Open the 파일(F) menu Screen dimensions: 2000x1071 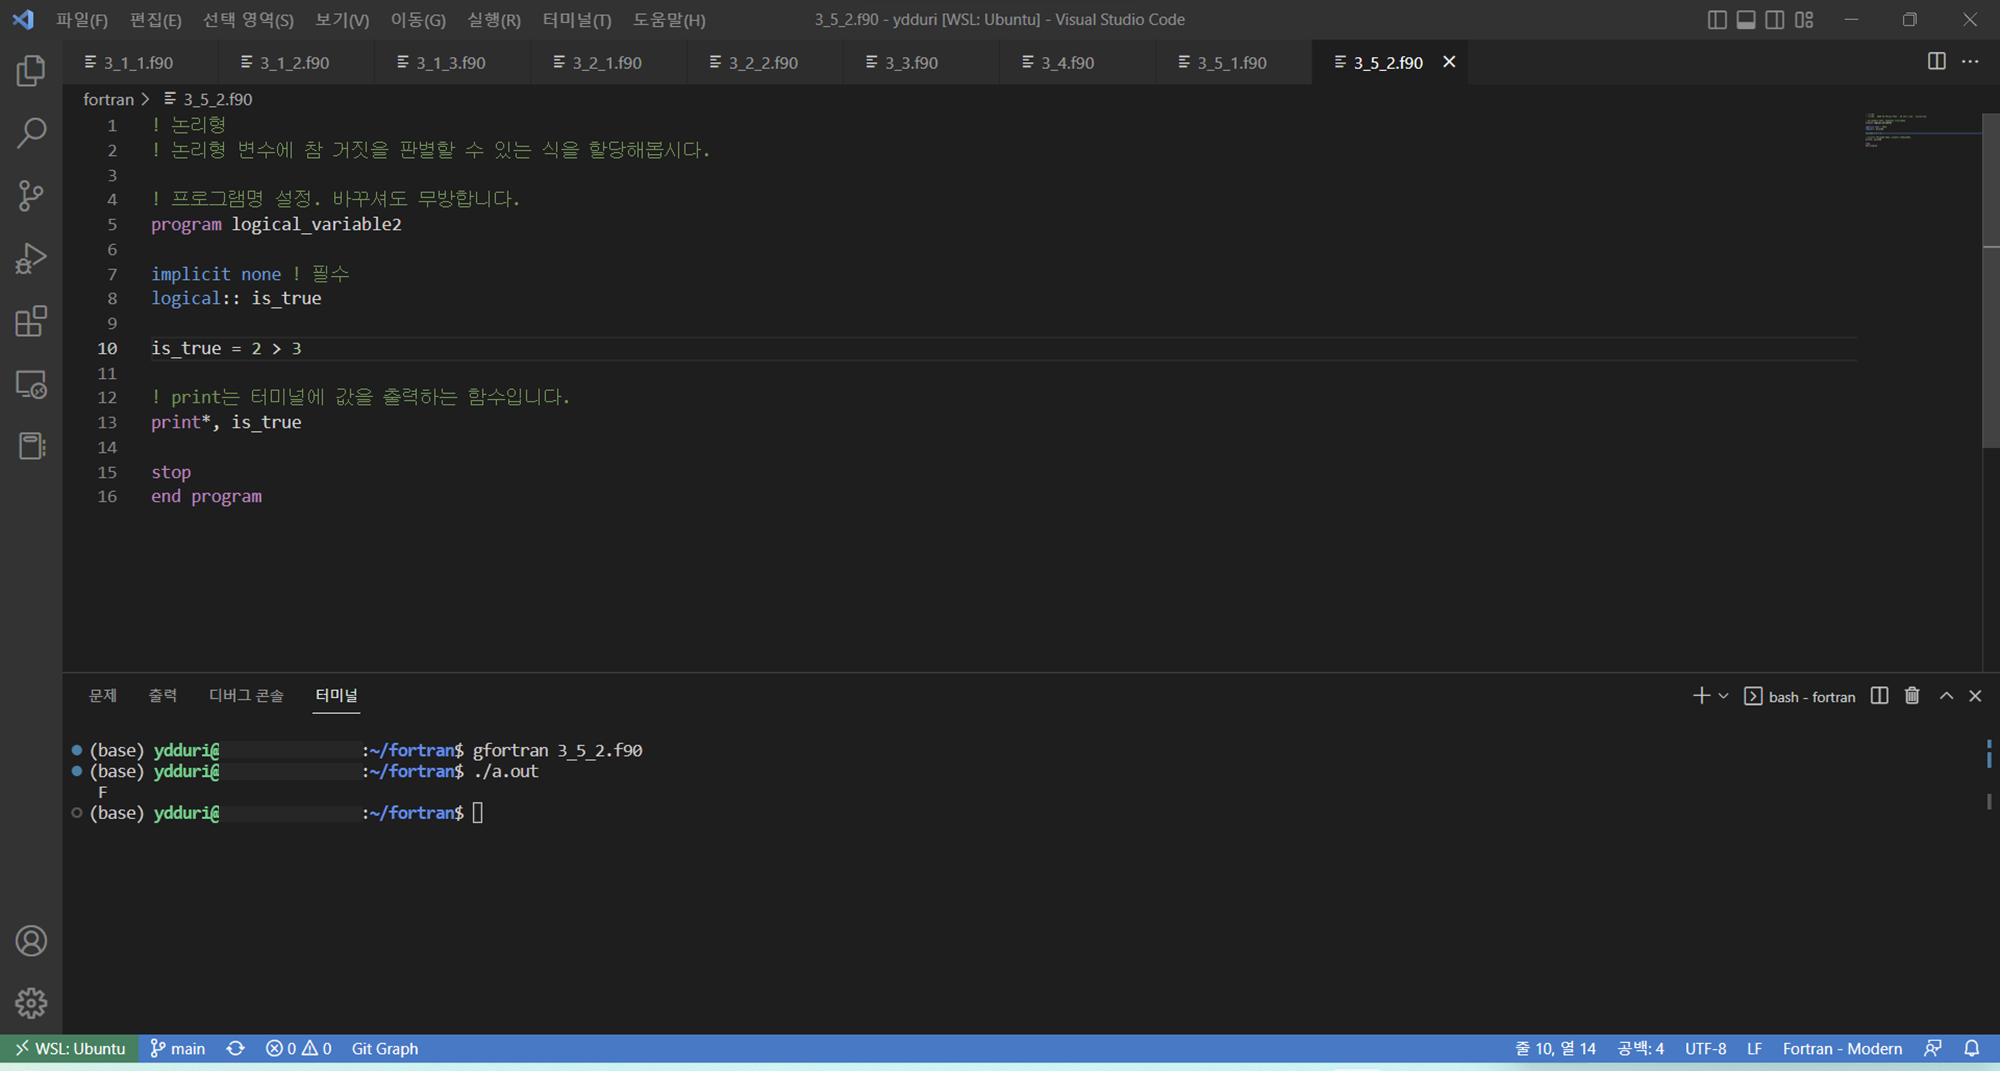pos(82,20)
